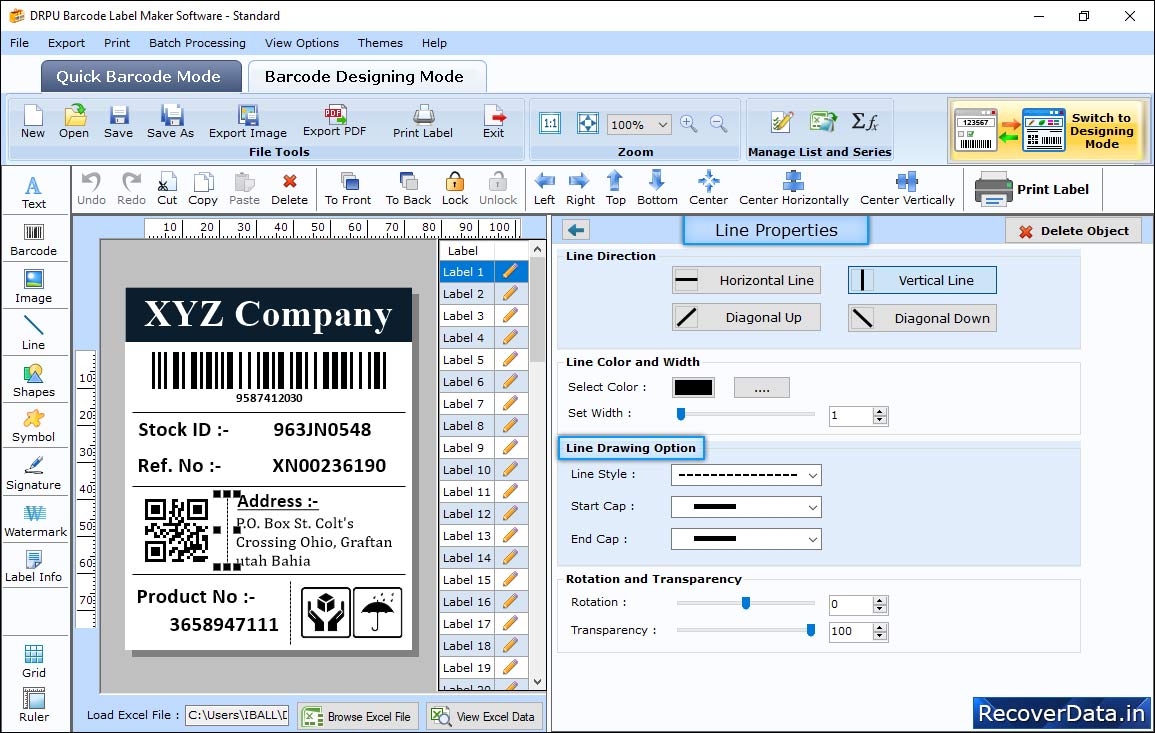Toggle the Grid display

tap(33, 661)
